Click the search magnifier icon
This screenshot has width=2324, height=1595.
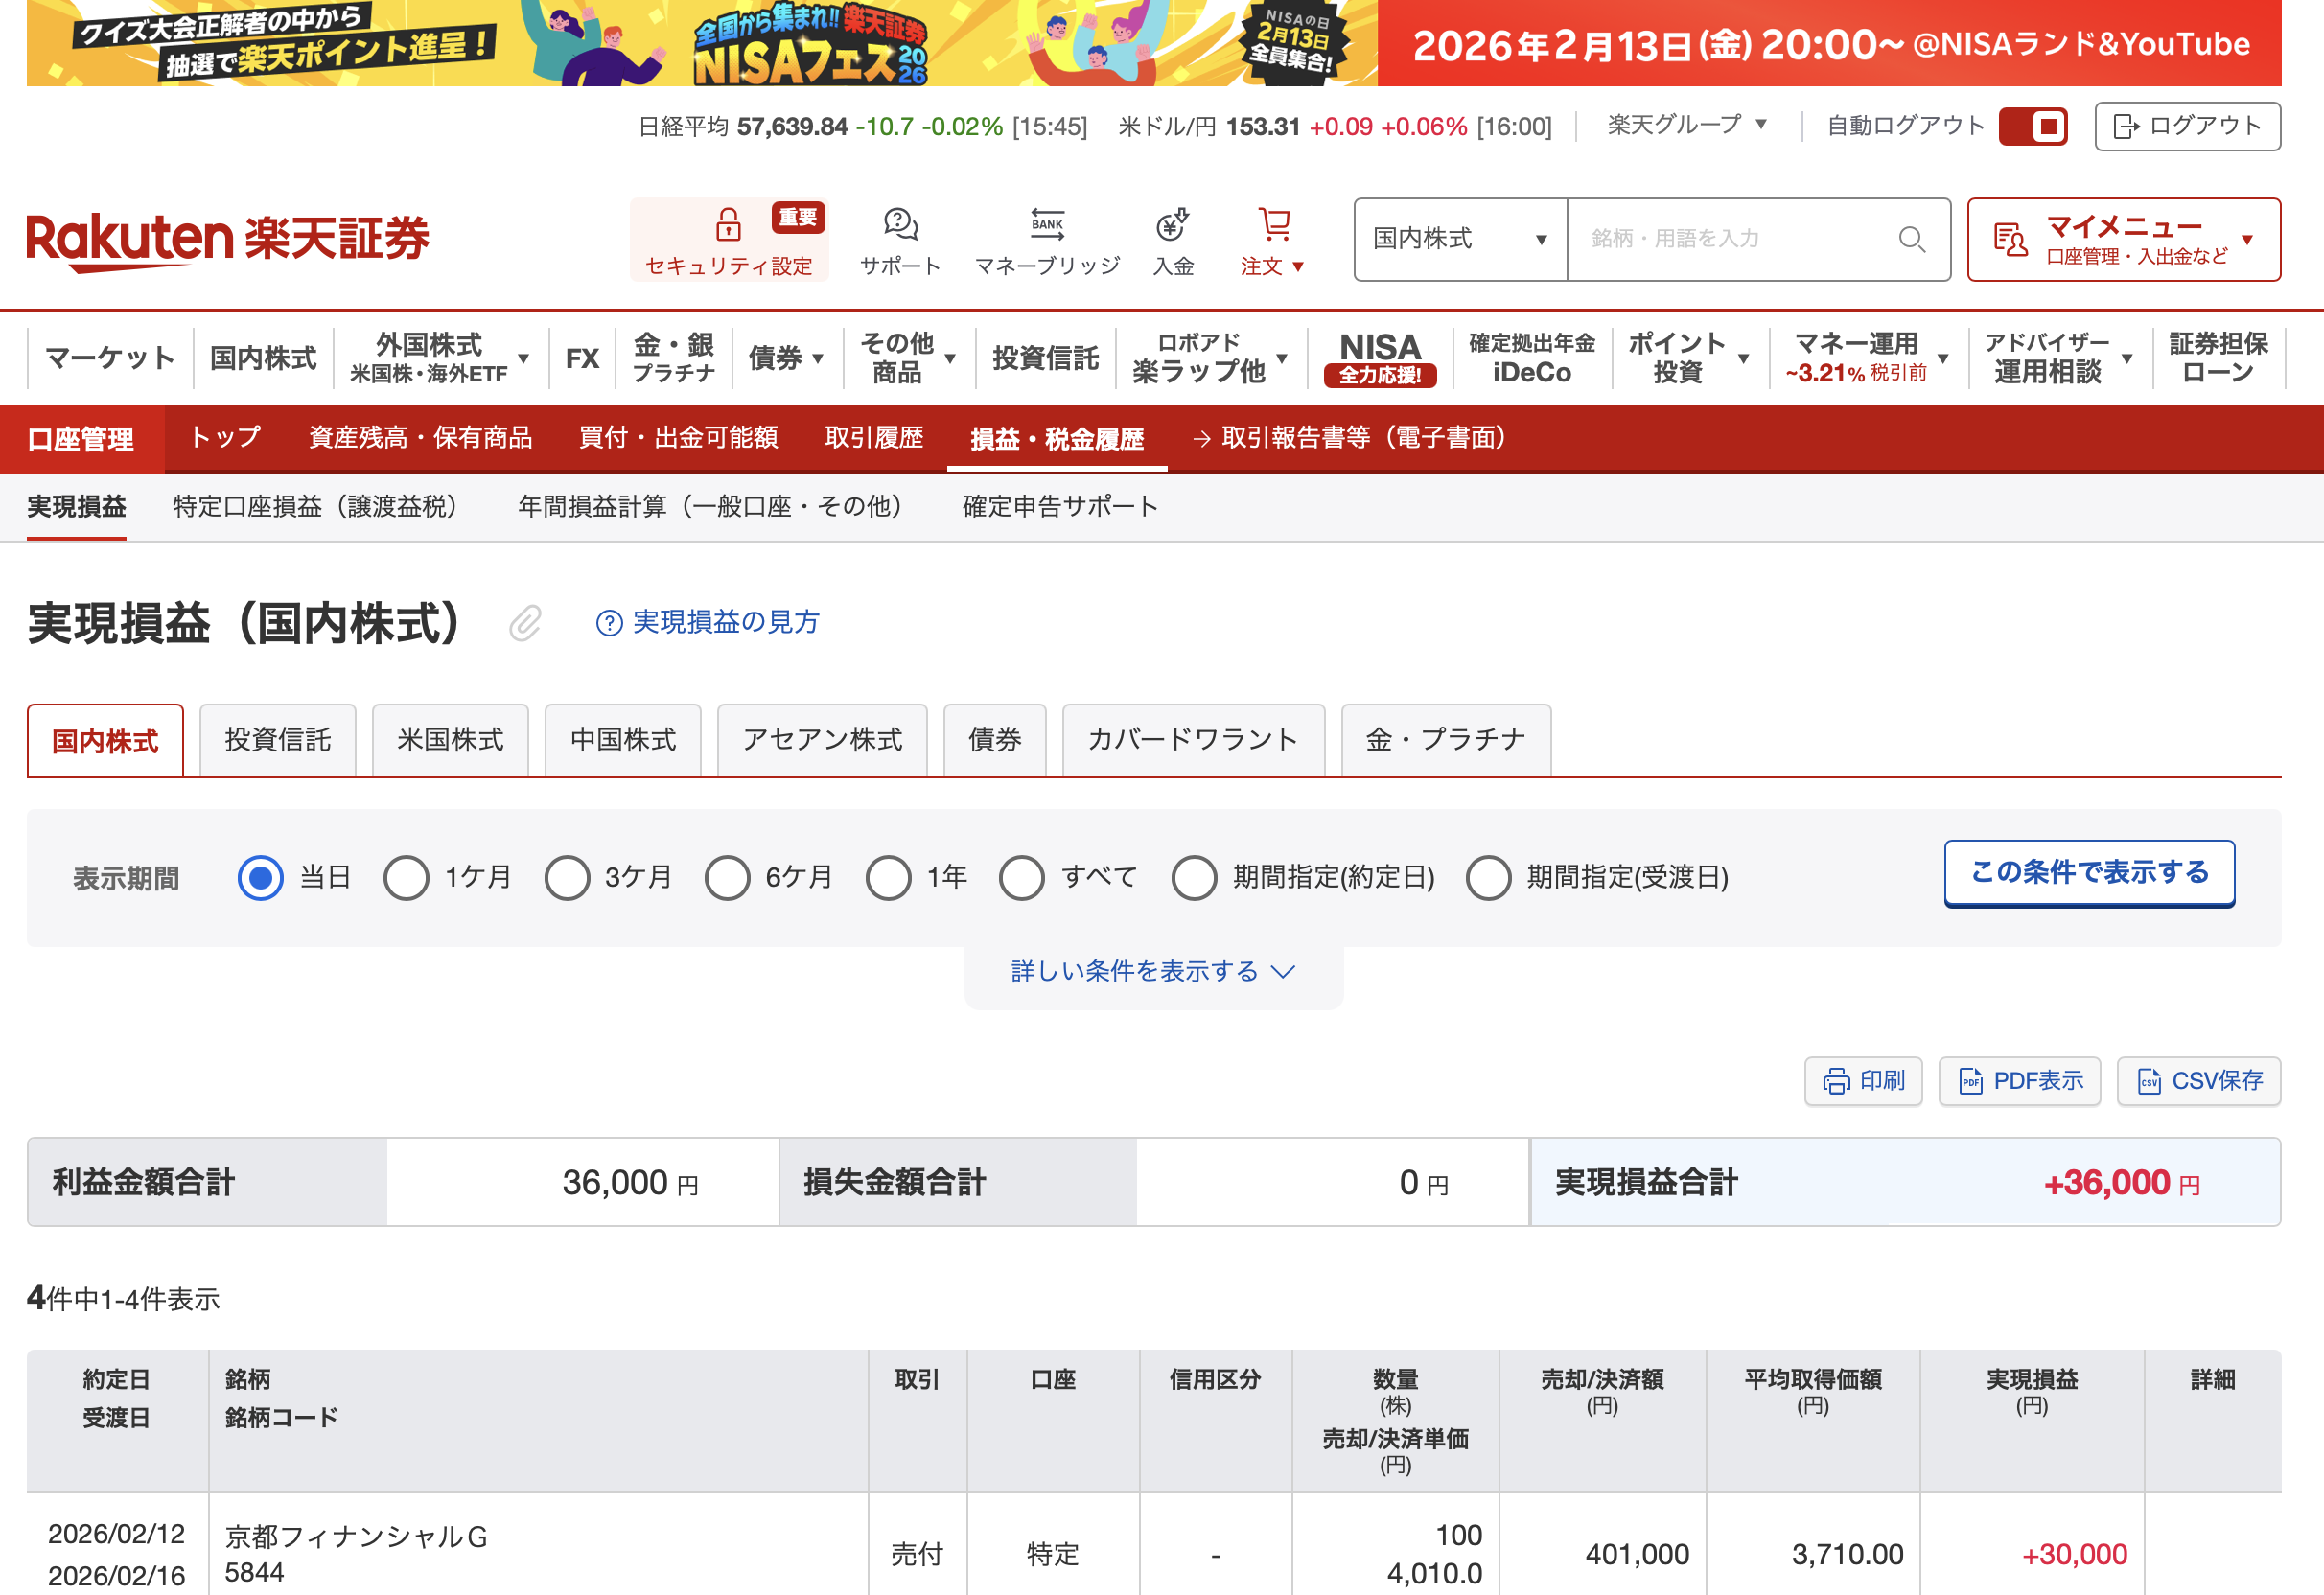[1911, 239]
